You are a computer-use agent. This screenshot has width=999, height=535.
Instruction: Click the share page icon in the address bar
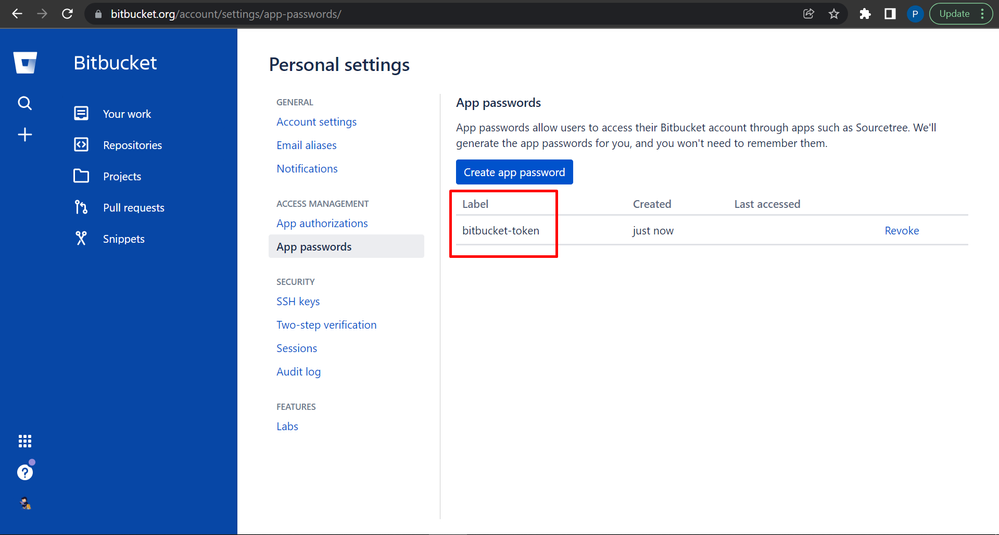point(809,14)
